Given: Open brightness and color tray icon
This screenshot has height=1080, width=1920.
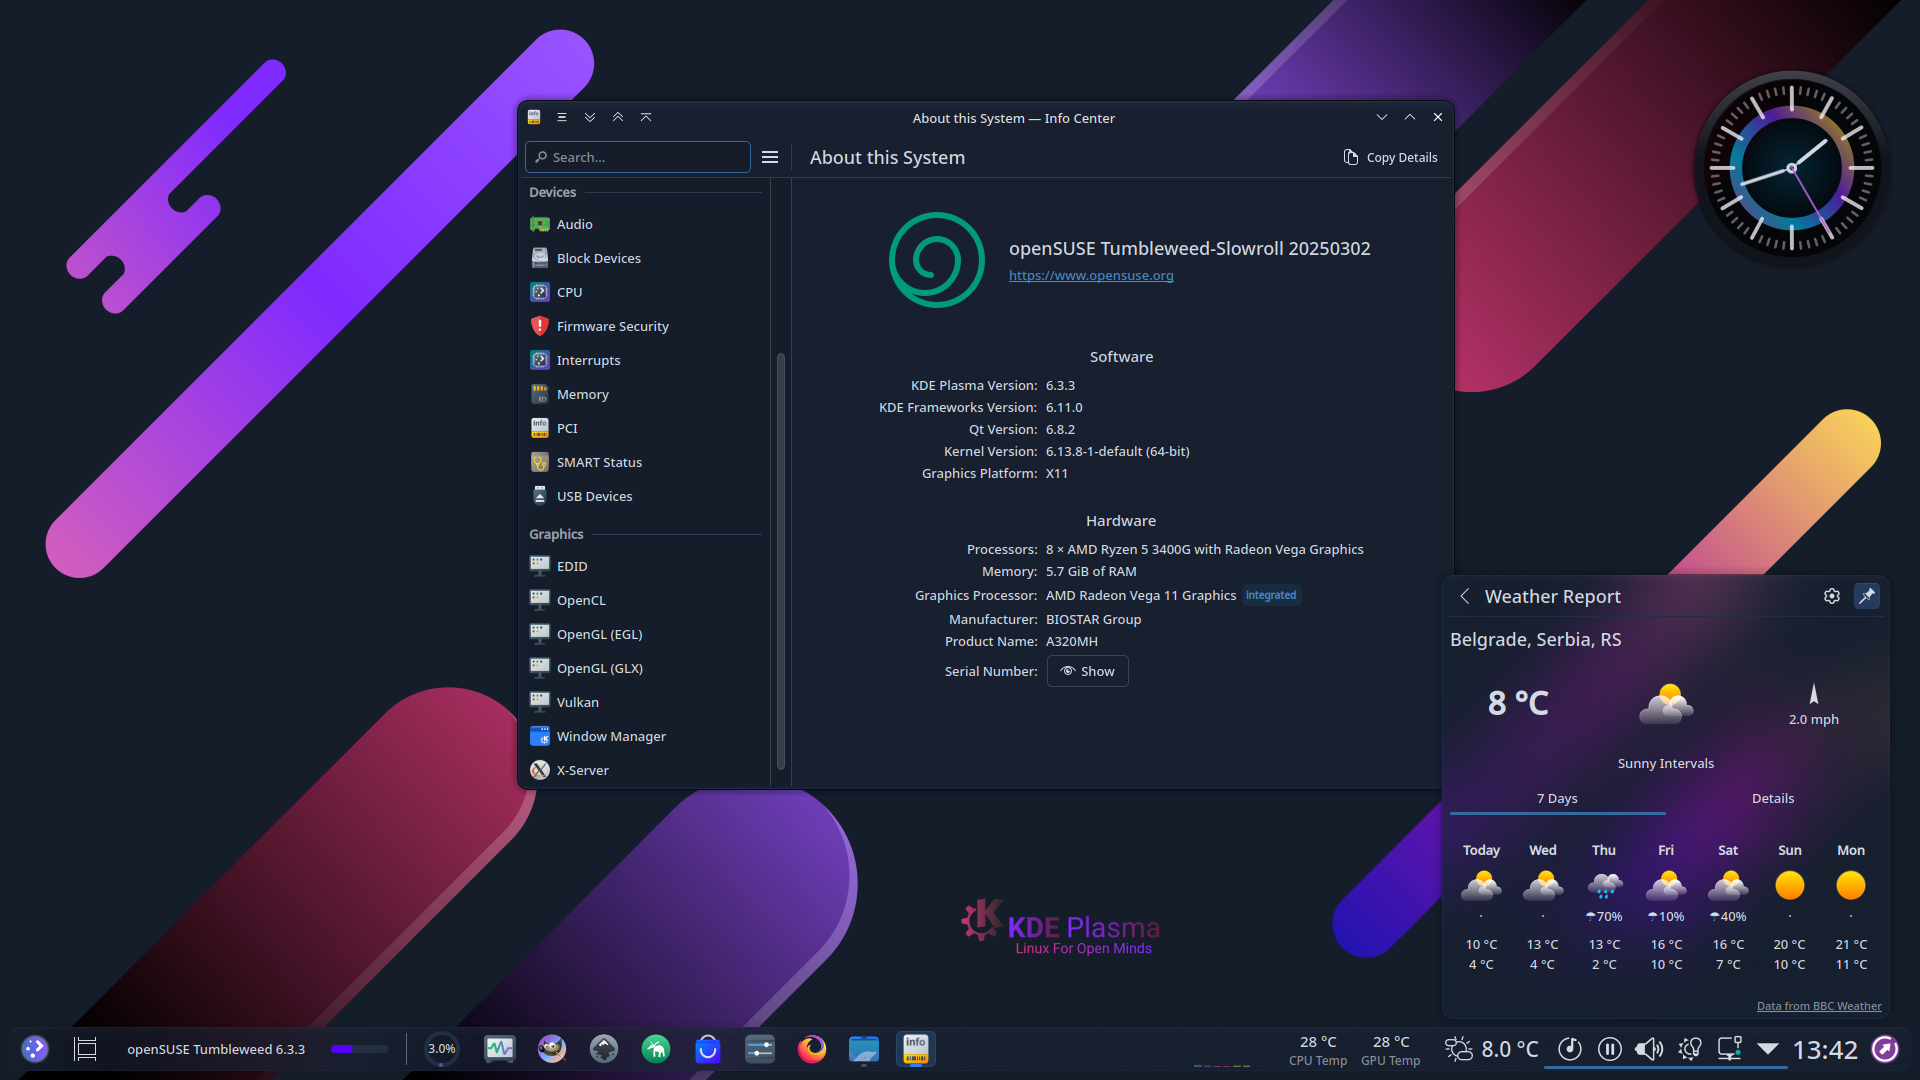Looking at the screenshot, I should (1690, 1049).
